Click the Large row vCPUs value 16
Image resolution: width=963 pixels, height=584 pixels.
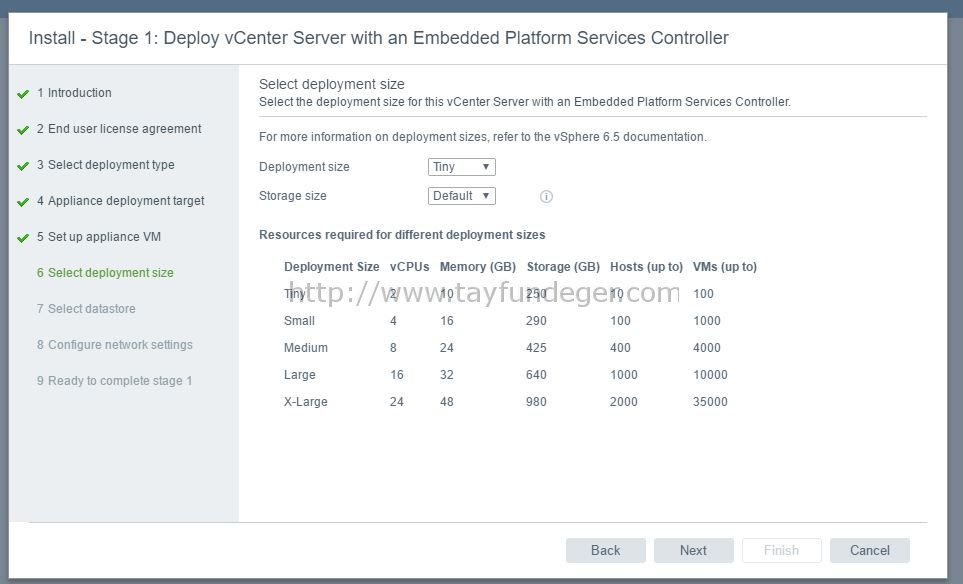397,375
